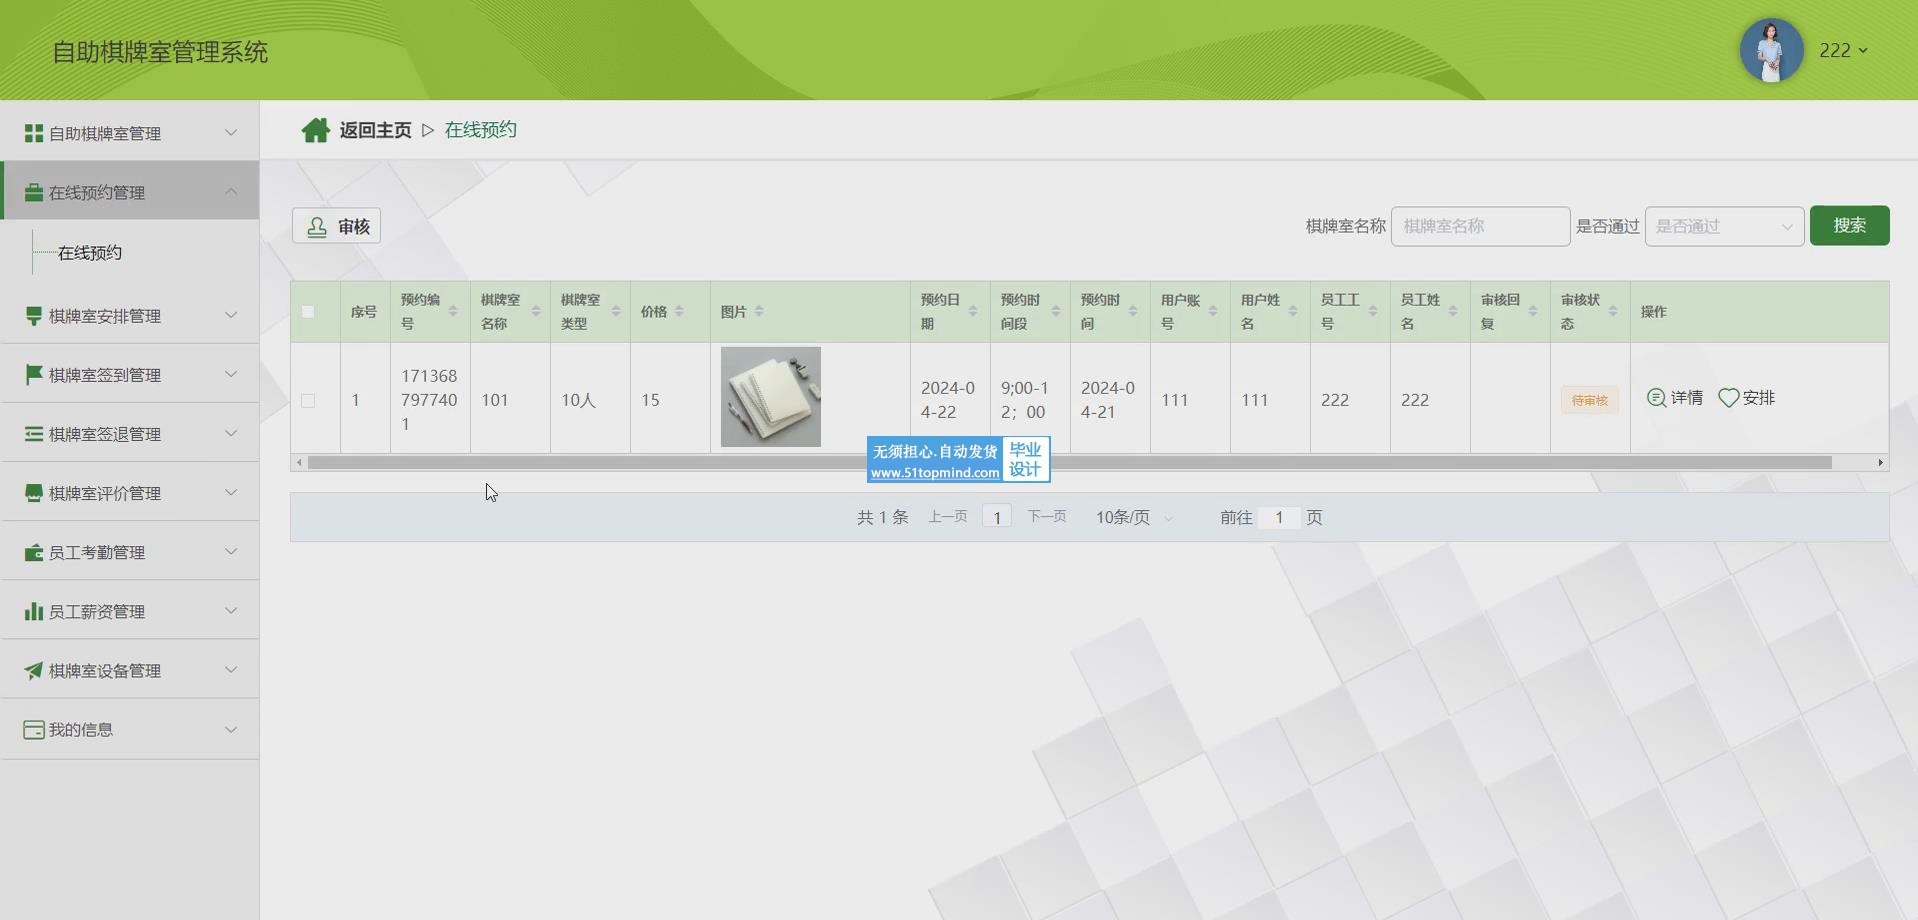Click the magnifier icon for 详情
This screenshot has width=1918, height=920.
pyautogui.click(x=1656, y=398)
